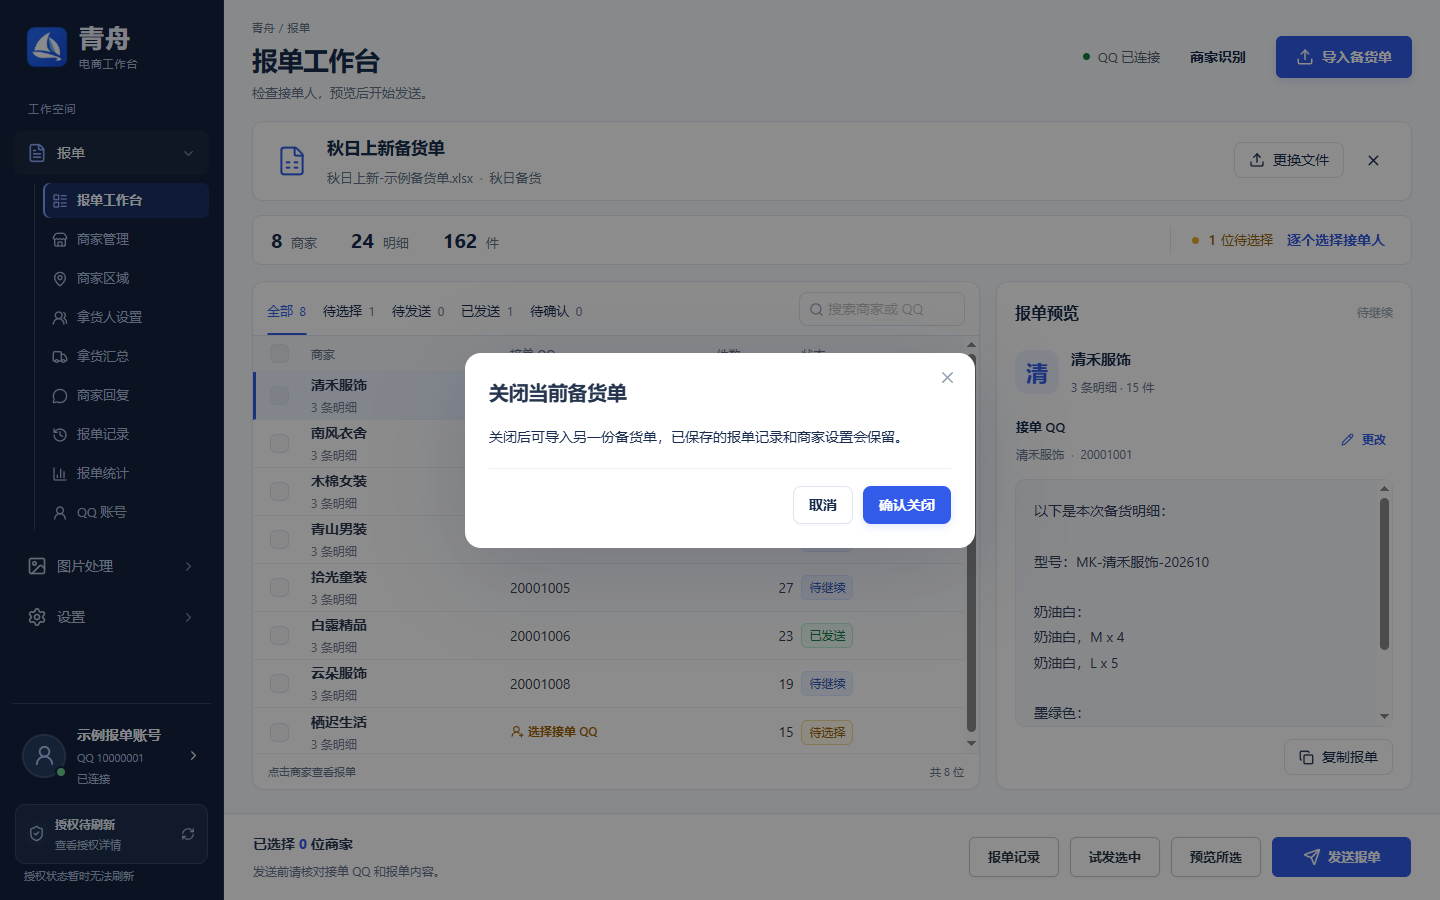Screen dimensions: 1440x900
Task: Switch to the 已发送 tab
Action: tap(487, 311)
